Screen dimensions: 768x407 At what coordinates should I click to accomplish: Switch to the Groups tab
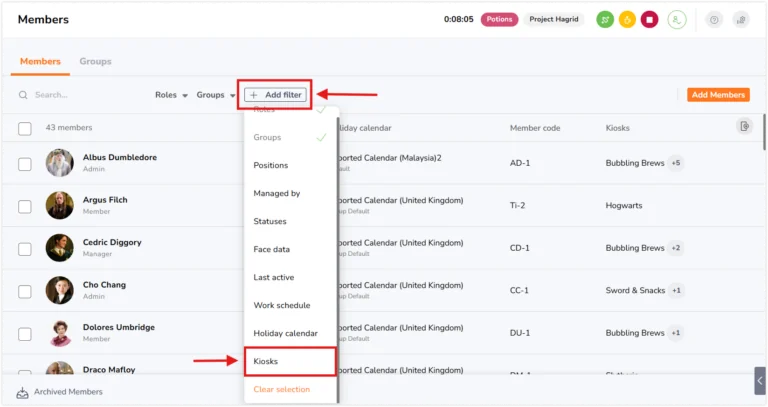96,61
